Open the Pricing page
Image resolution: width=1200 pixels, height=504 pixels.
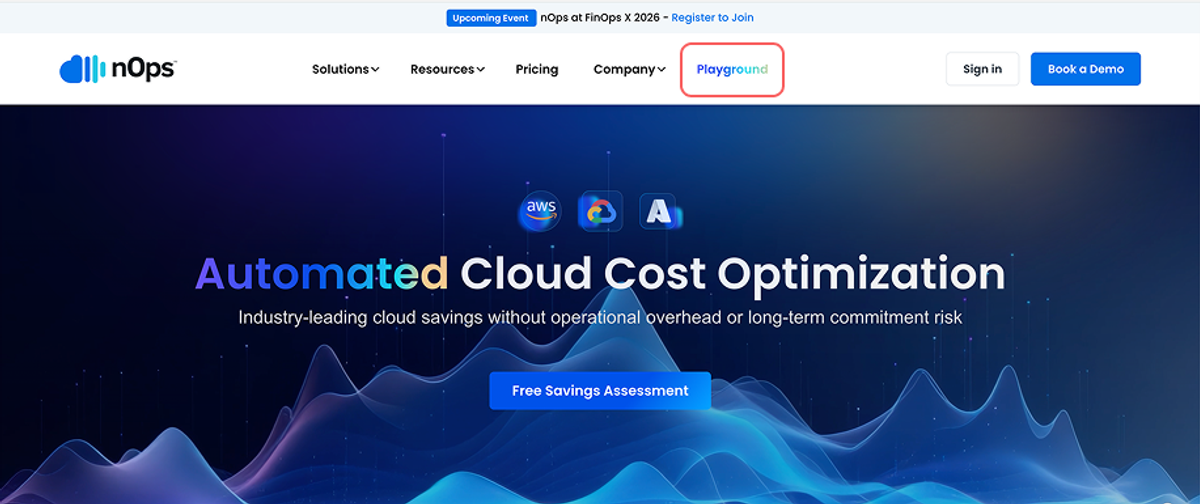click(537, 69)
